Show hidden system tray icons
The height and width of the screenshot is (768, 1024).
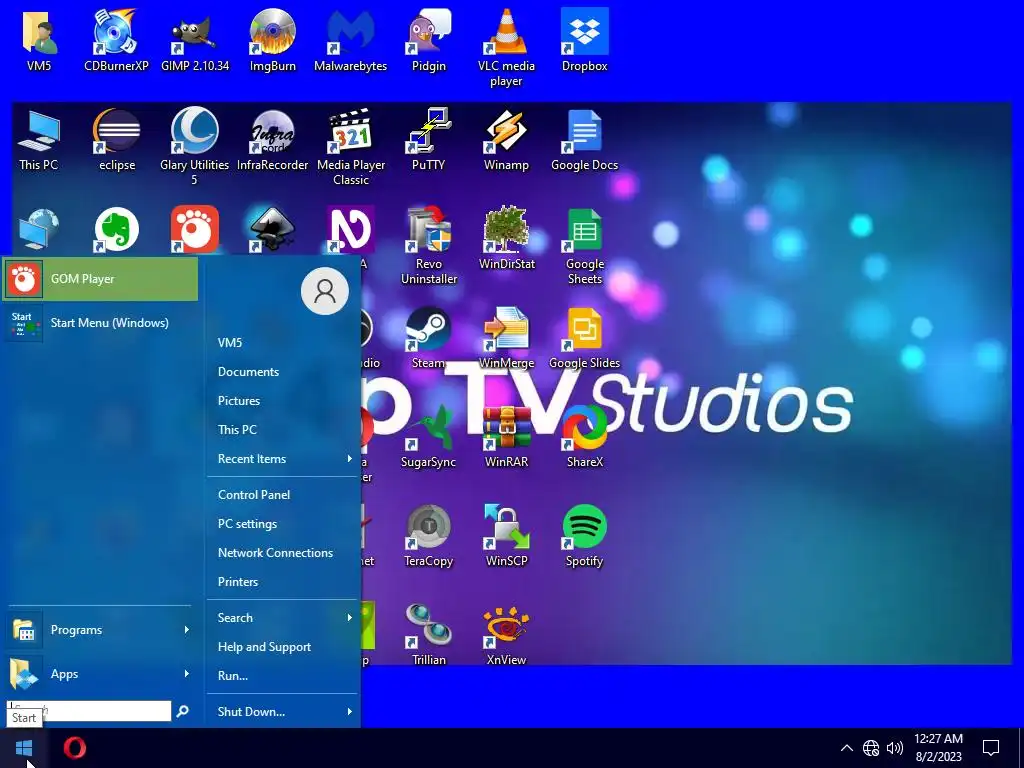[x=846, y=748]
